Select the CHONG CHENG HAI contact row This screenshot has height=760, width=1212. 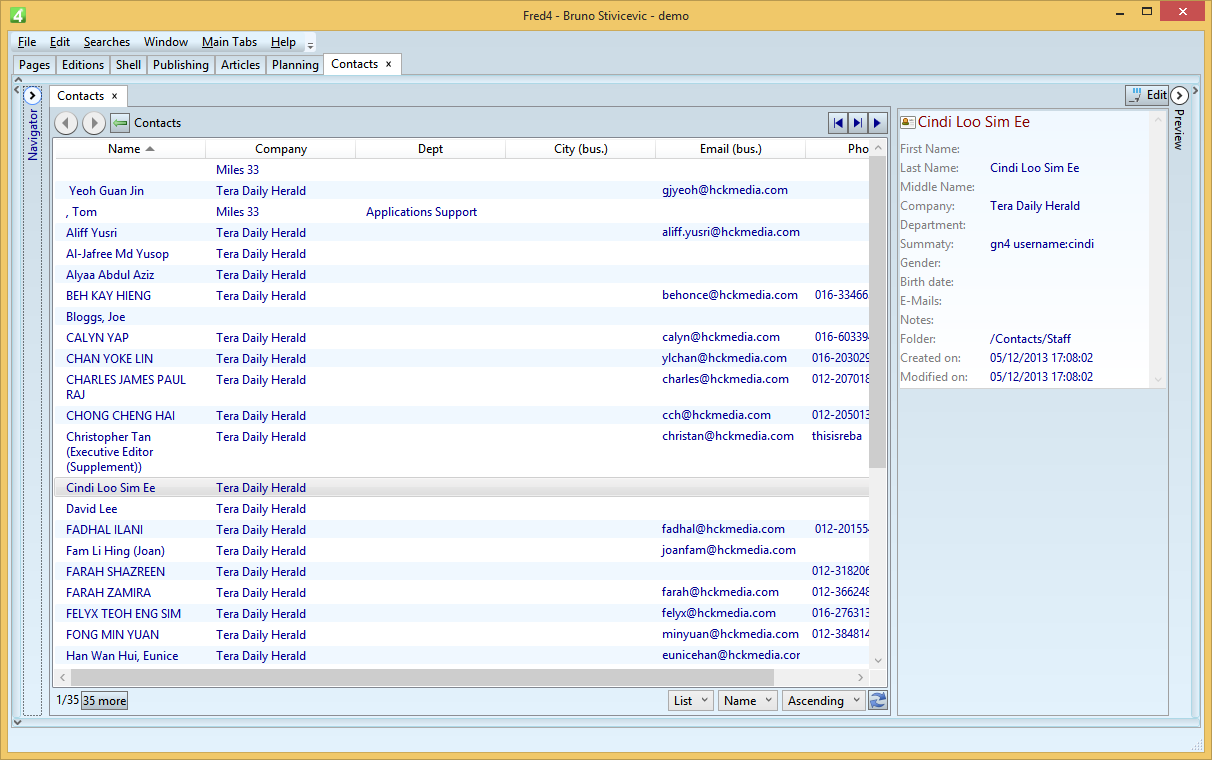pos(462,416)
